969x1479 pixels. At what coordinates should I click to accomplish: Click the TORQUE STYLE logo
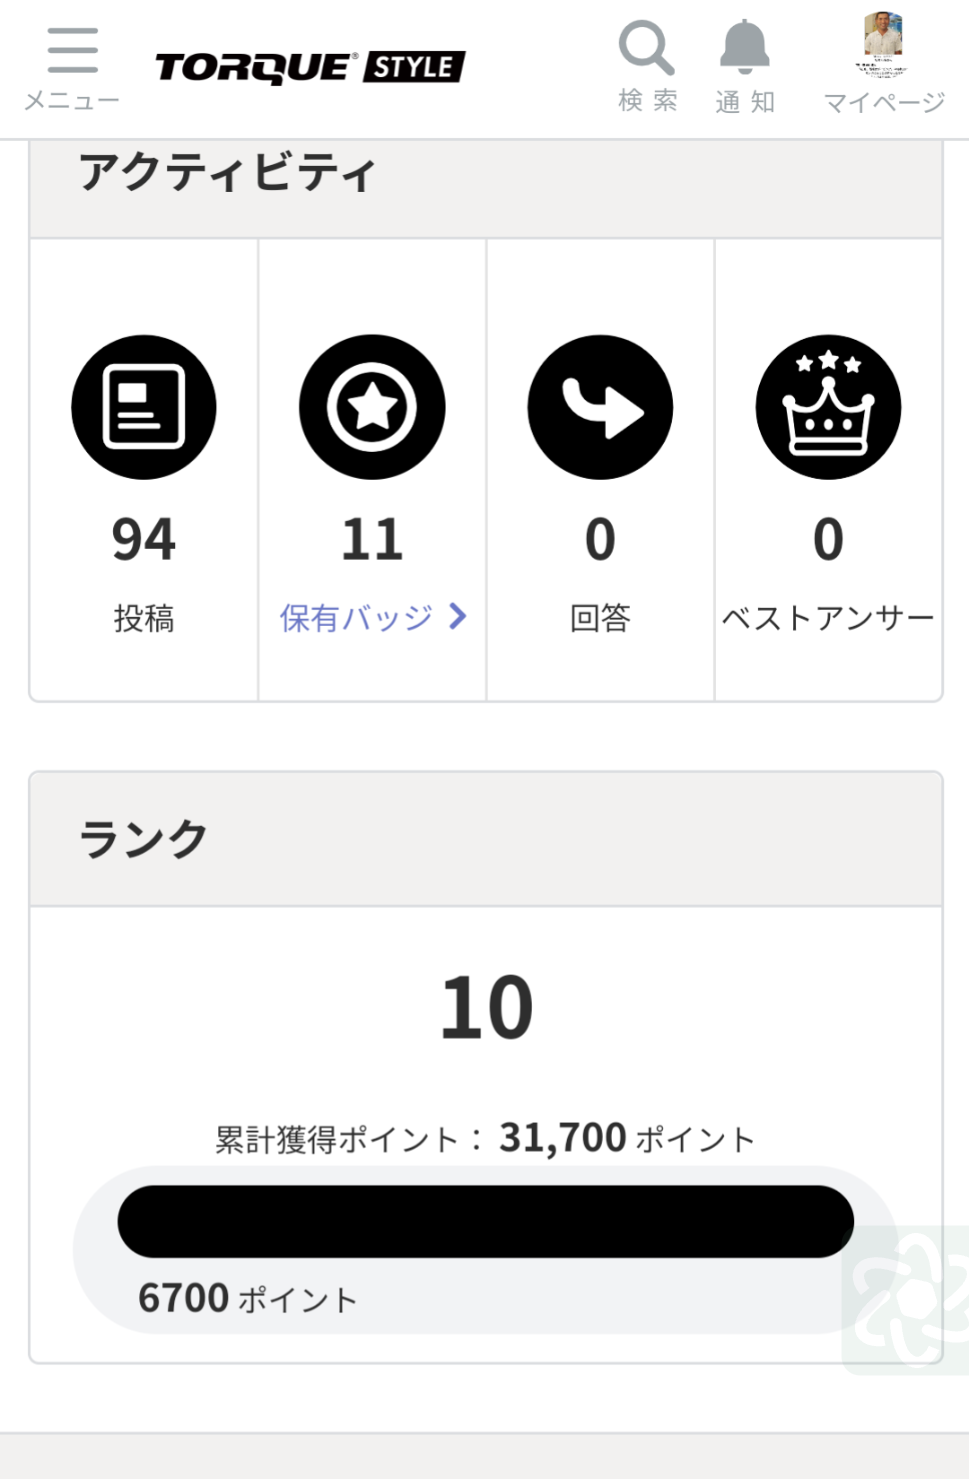click(310, 68)
